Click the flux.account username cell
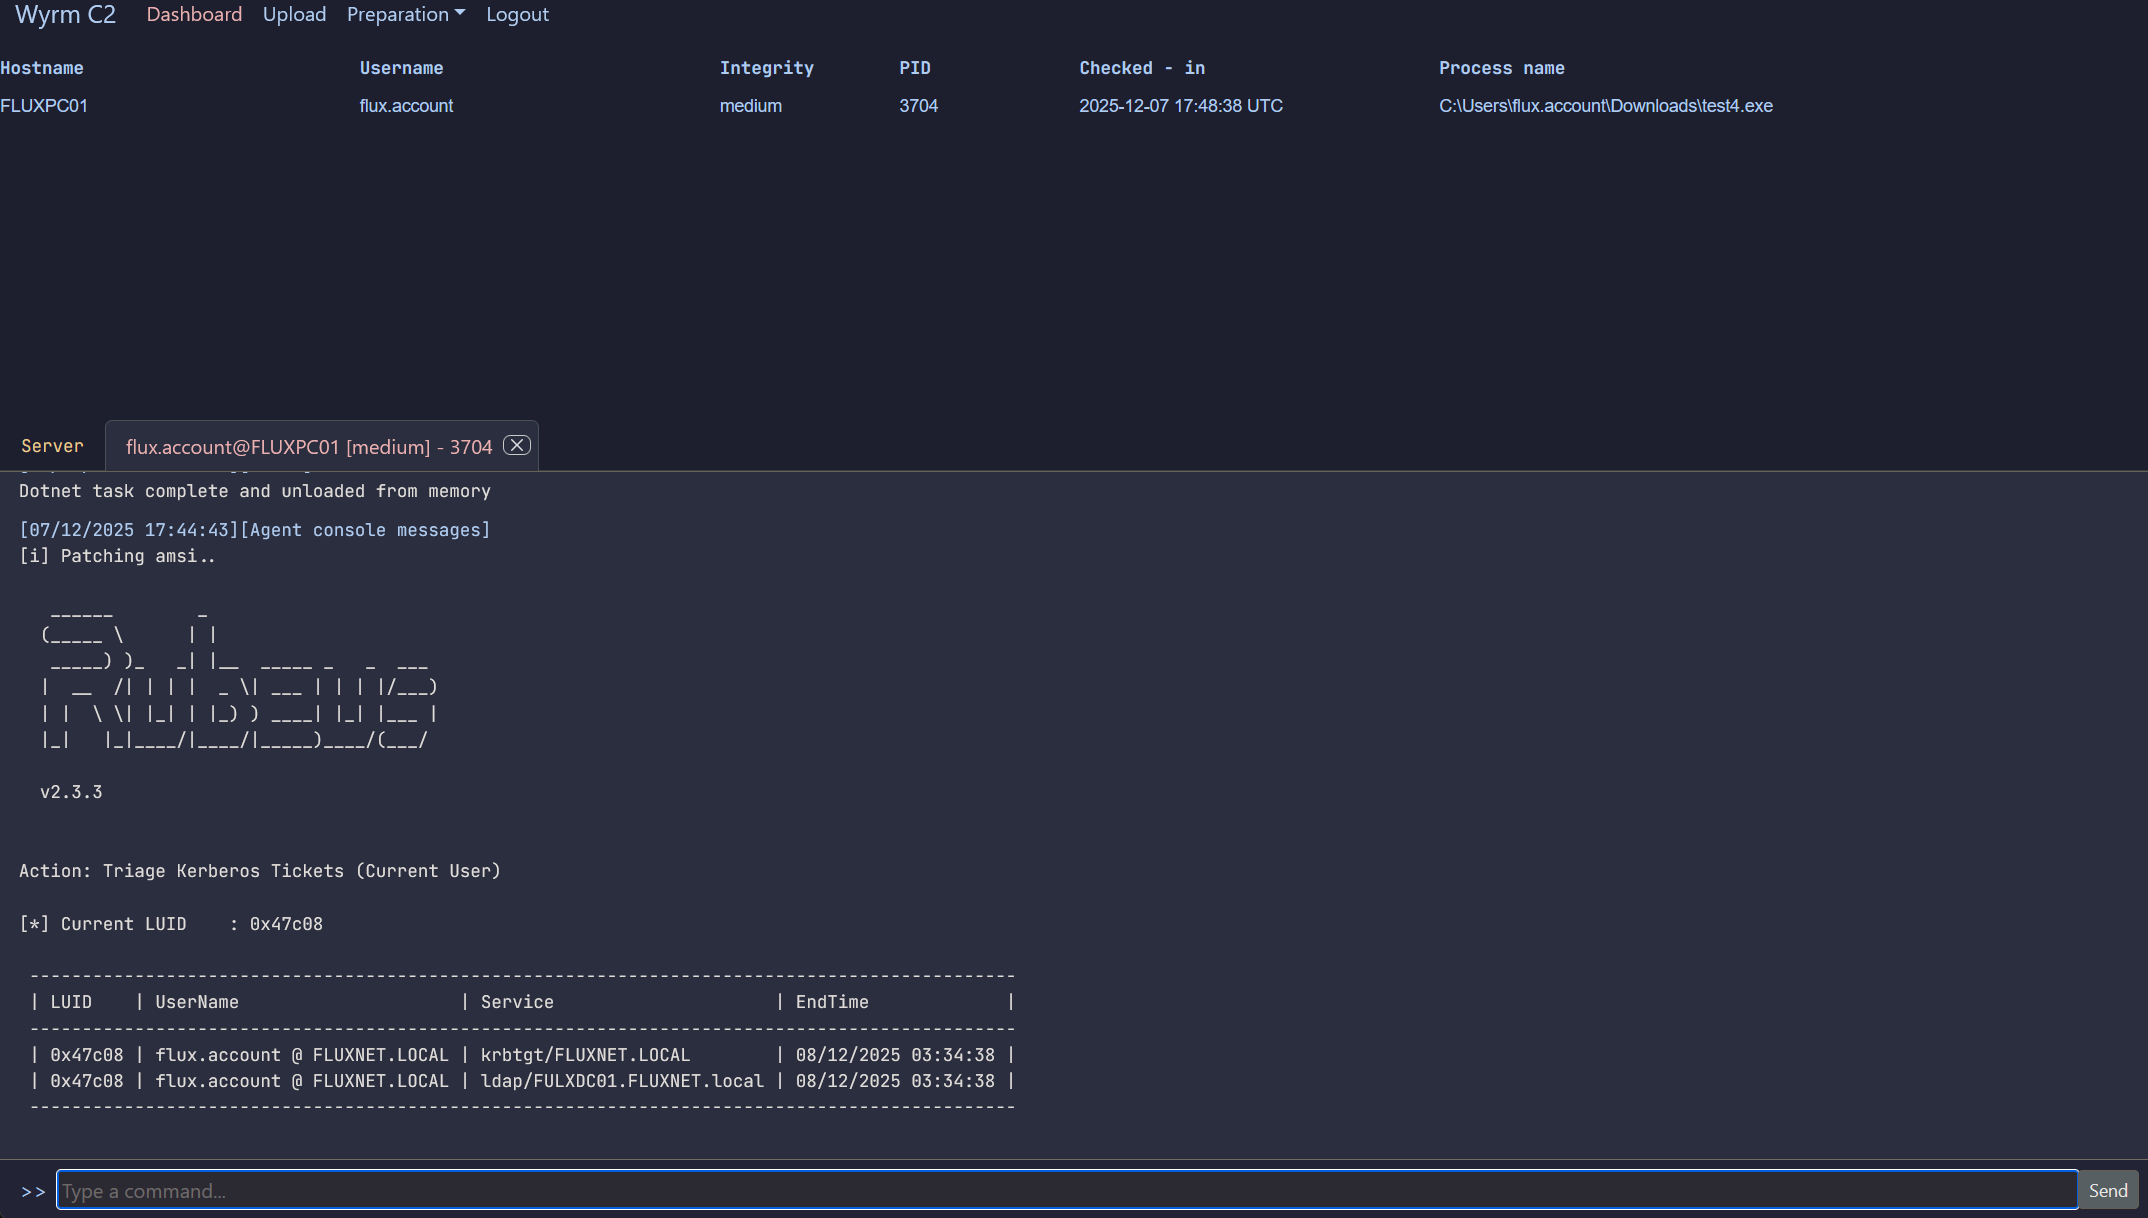 pyautogui.click(x=406, y=106)
